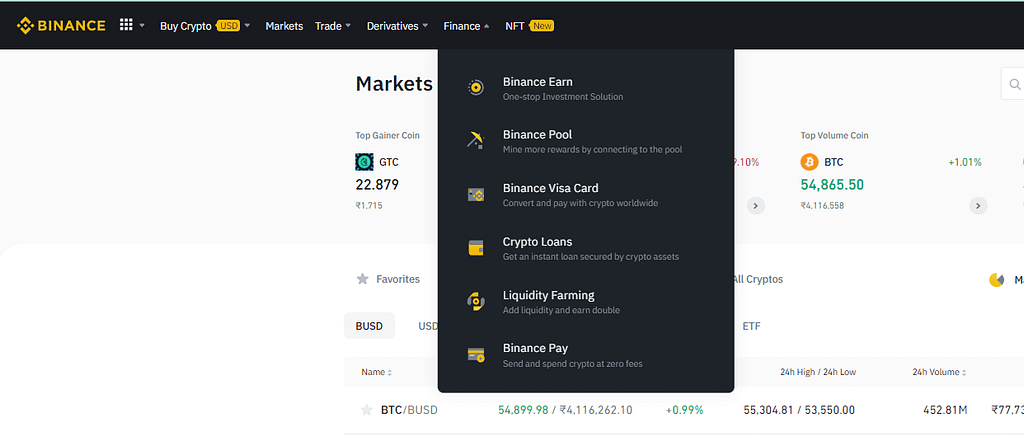The width and height of the screenshot is (1024, 441).
Task: Click the Binance logo
Action: click(61, 25)
